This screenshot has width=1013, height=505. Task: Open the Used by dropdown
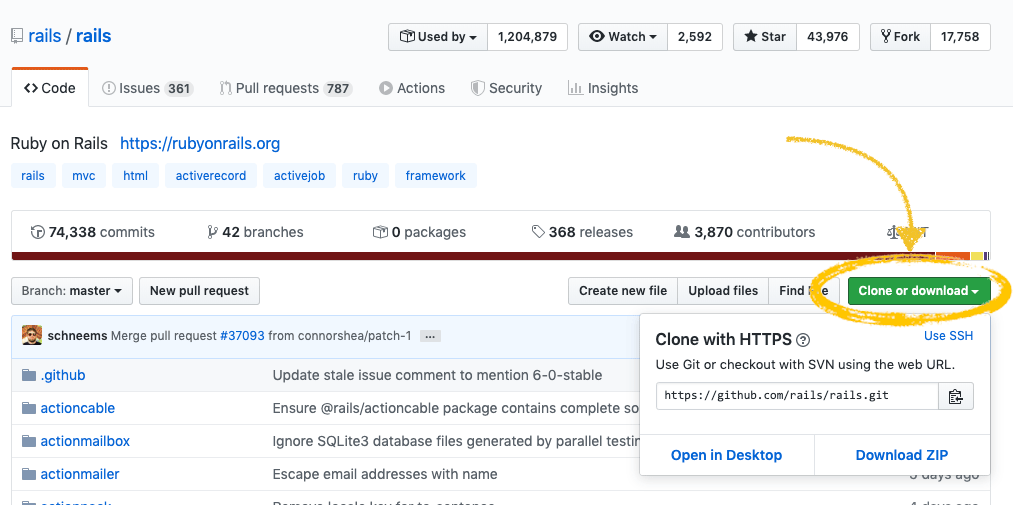pyautogui.click(x=438, y=37)
